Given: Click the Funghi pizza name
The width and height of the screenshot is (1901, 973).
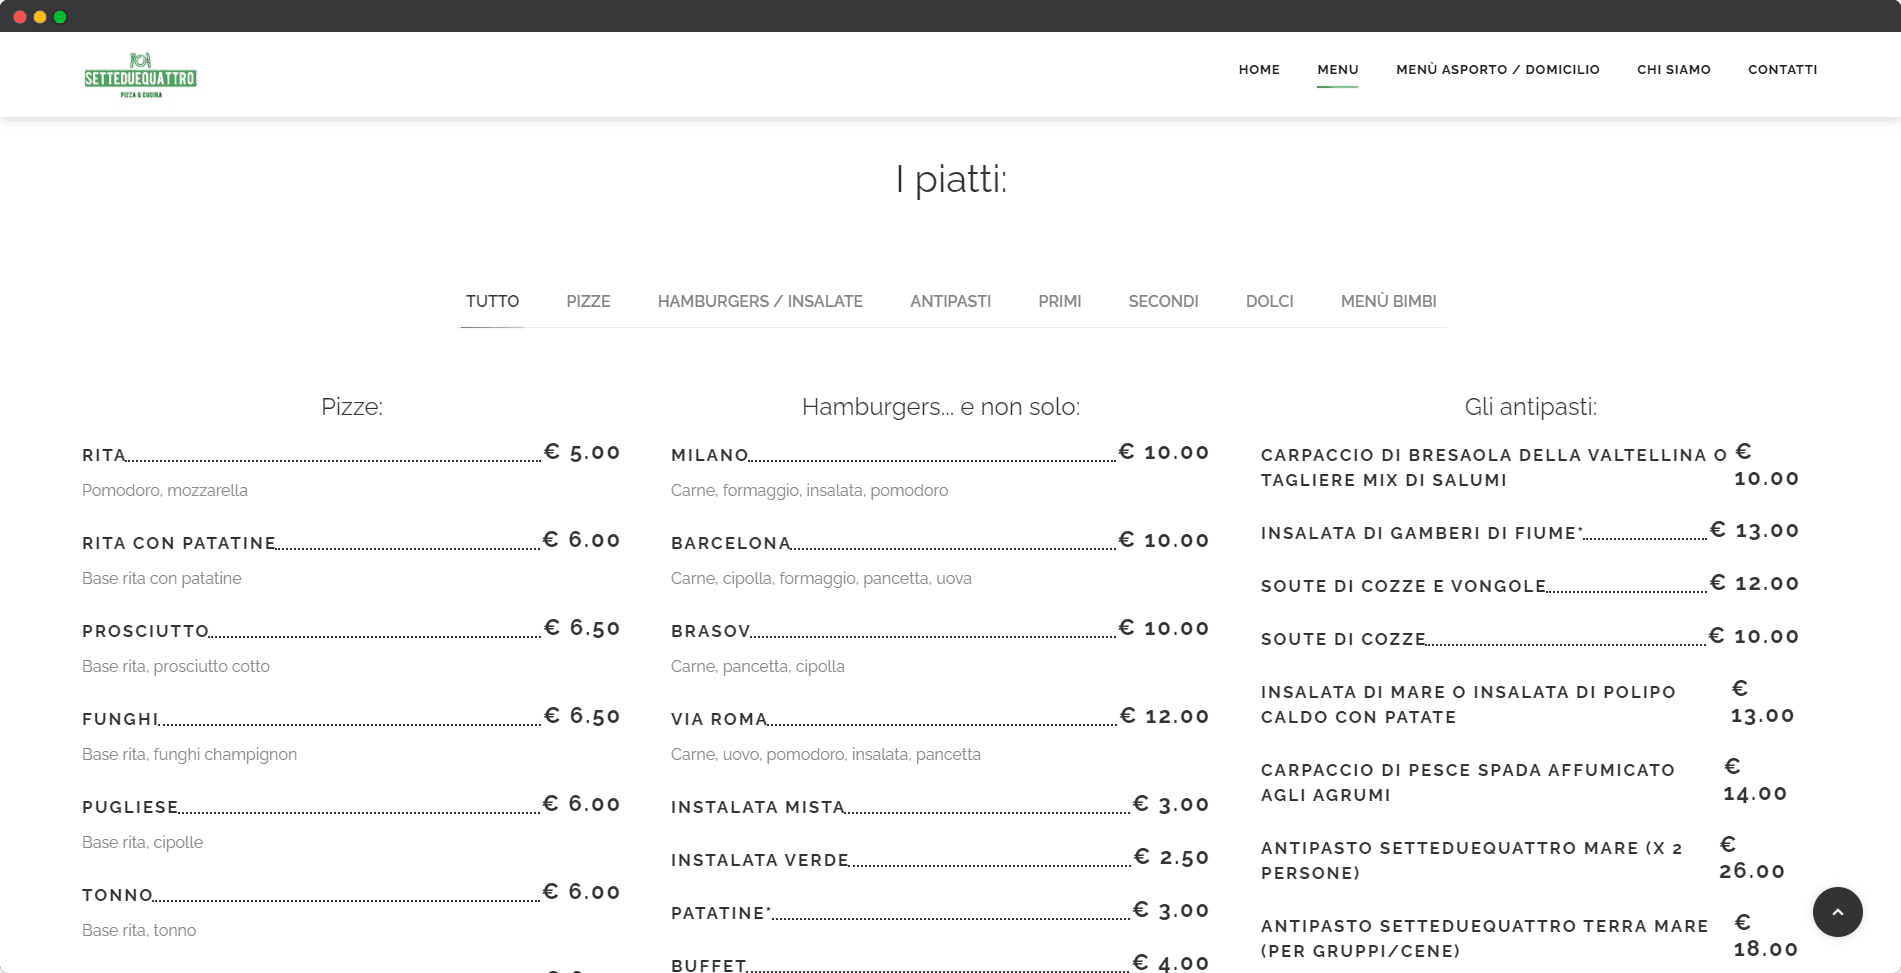Looking at the screenshot, I should coord(120,719).
